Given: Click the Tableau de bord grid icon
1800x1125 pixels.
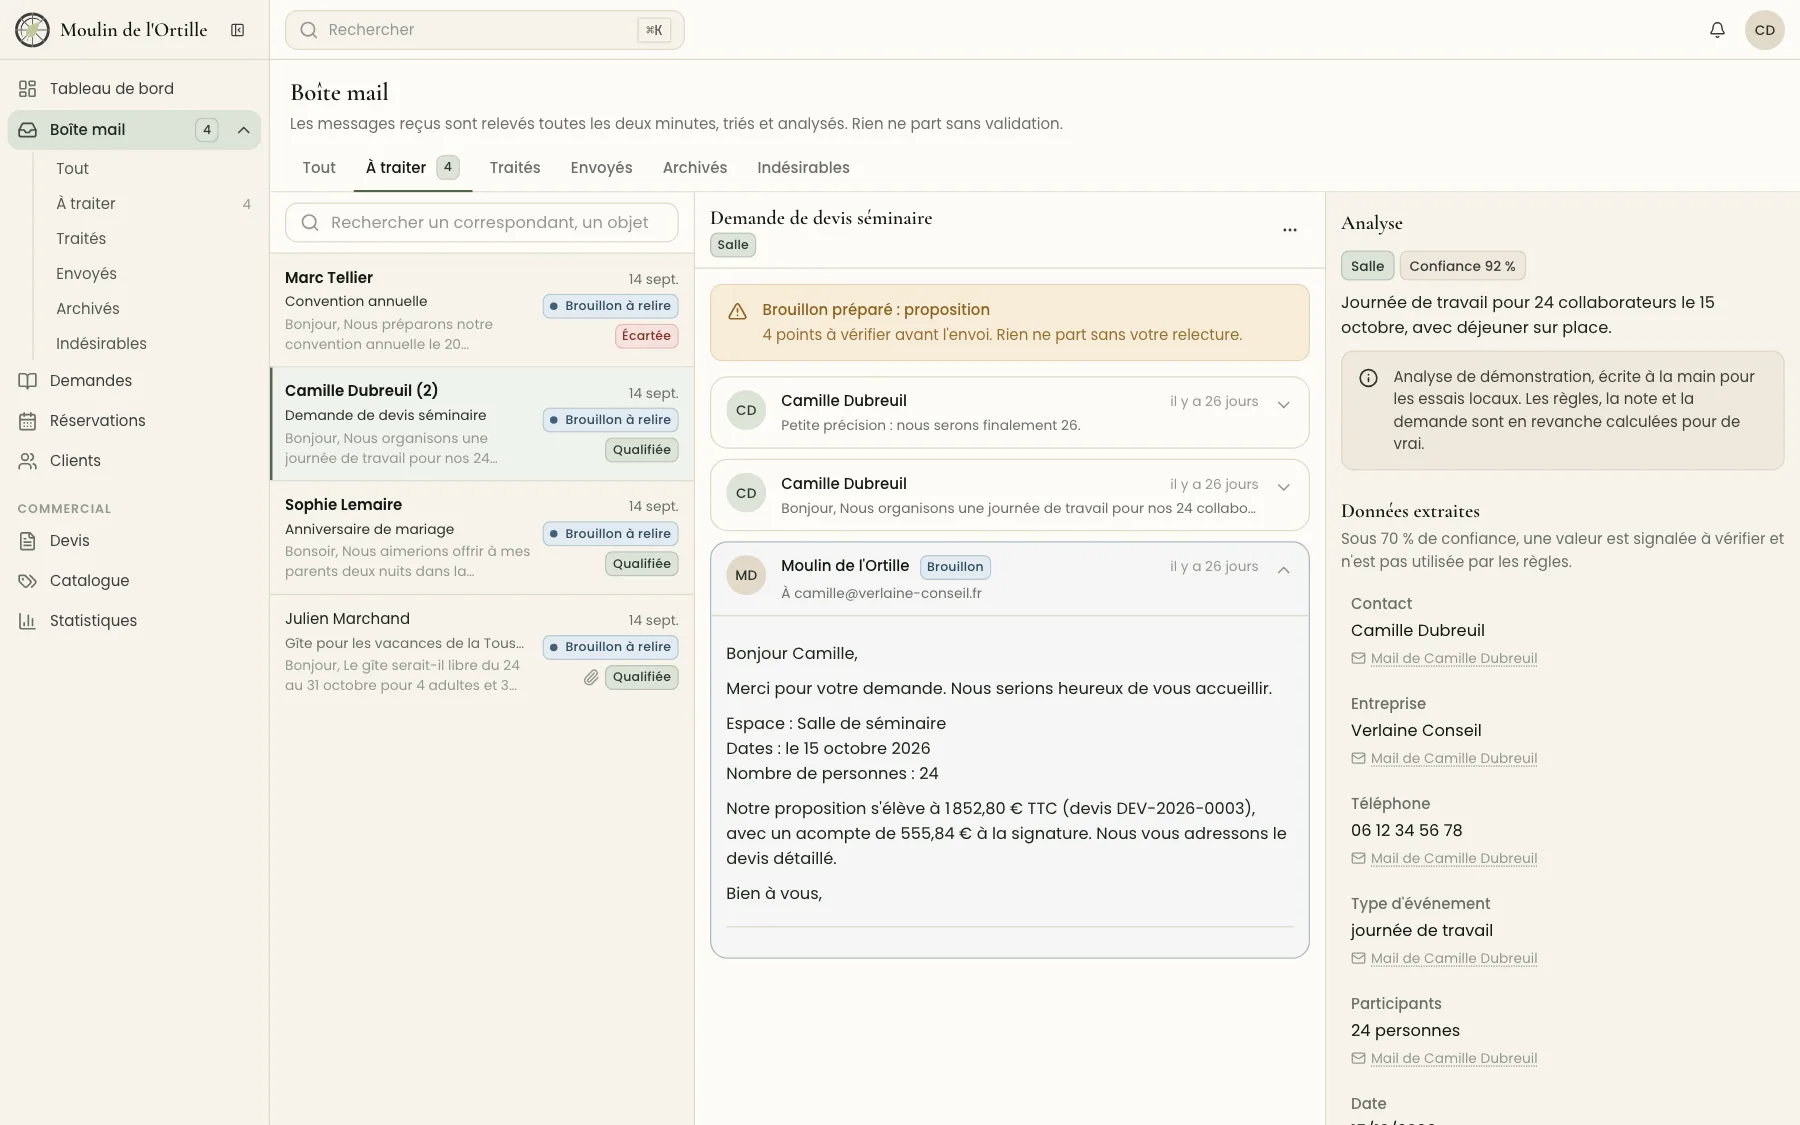Looking at the screenshot, I should (28, 89).
